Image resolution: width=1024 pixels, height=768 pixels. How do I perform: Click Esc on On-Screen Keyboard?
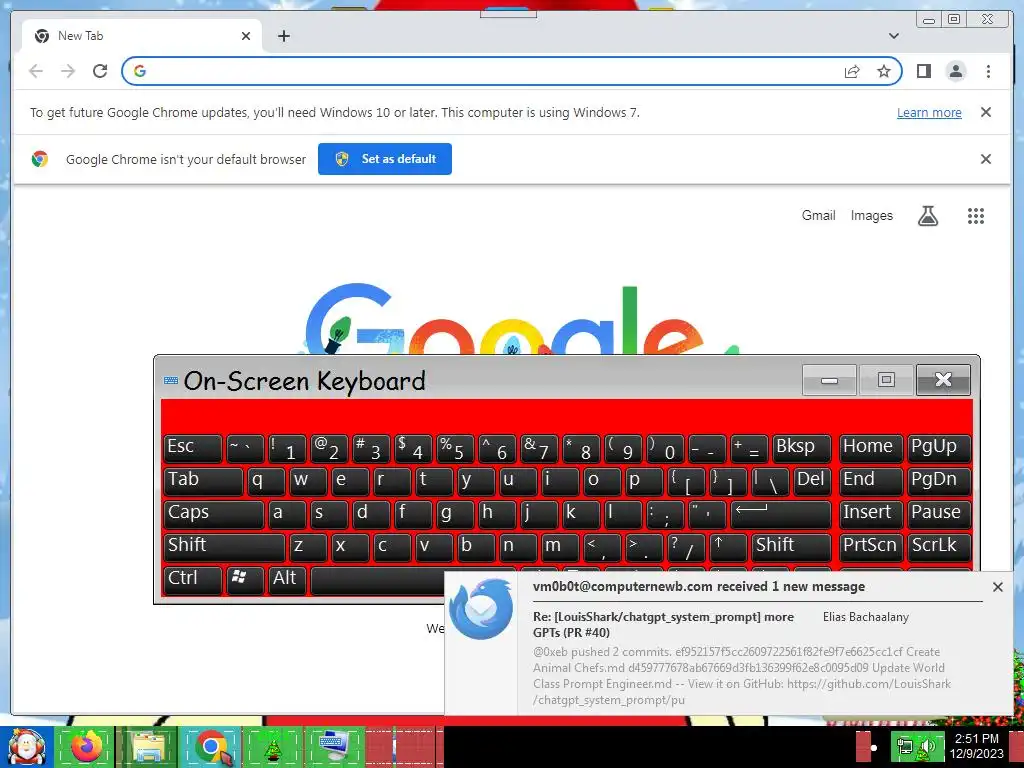pyautogui.click(x=193, y=448)
